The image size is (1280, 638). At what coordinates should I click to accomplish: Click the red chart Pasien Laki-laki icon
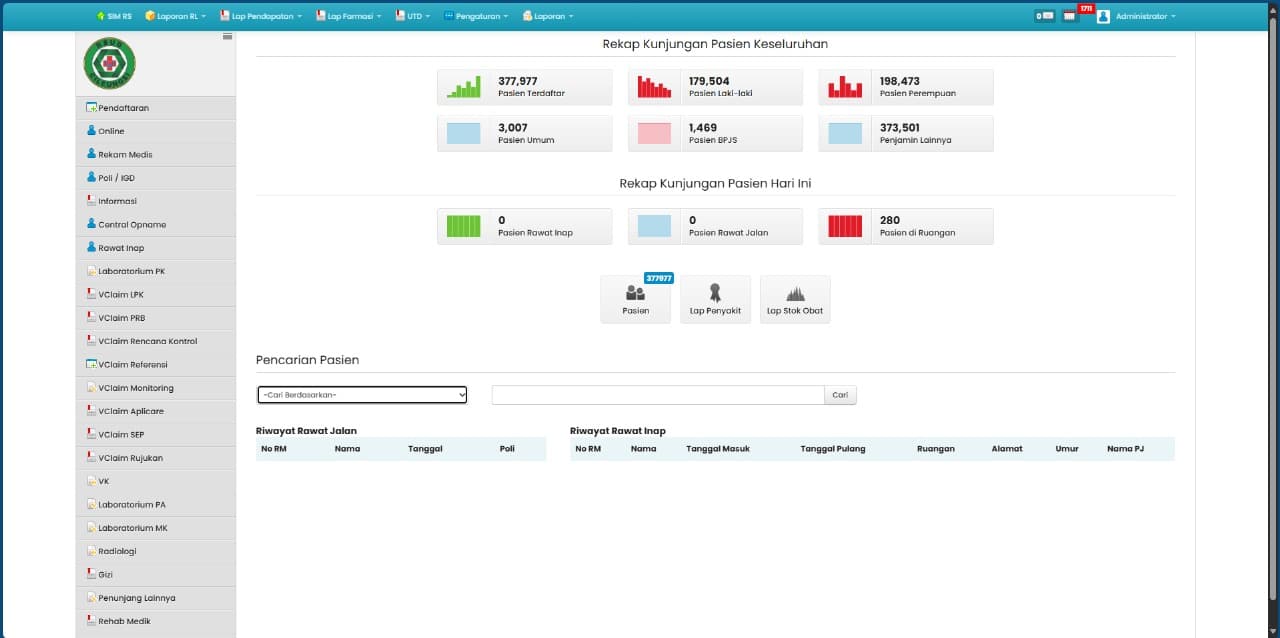pos(654,87)
